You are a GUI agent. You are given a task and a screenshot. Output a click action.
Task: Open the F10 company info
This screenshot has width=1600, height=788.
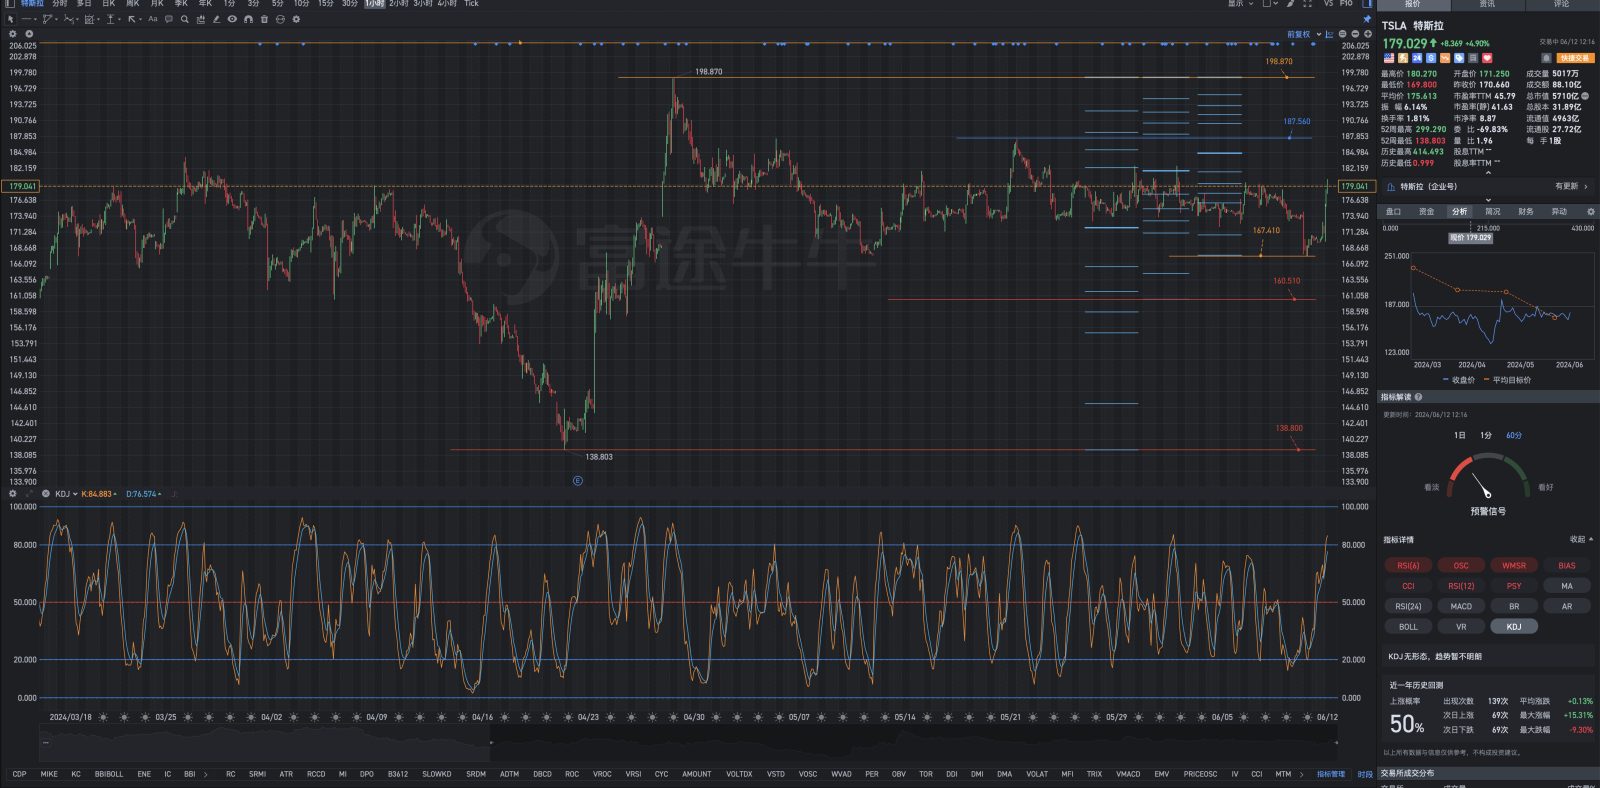[1346, 4]
